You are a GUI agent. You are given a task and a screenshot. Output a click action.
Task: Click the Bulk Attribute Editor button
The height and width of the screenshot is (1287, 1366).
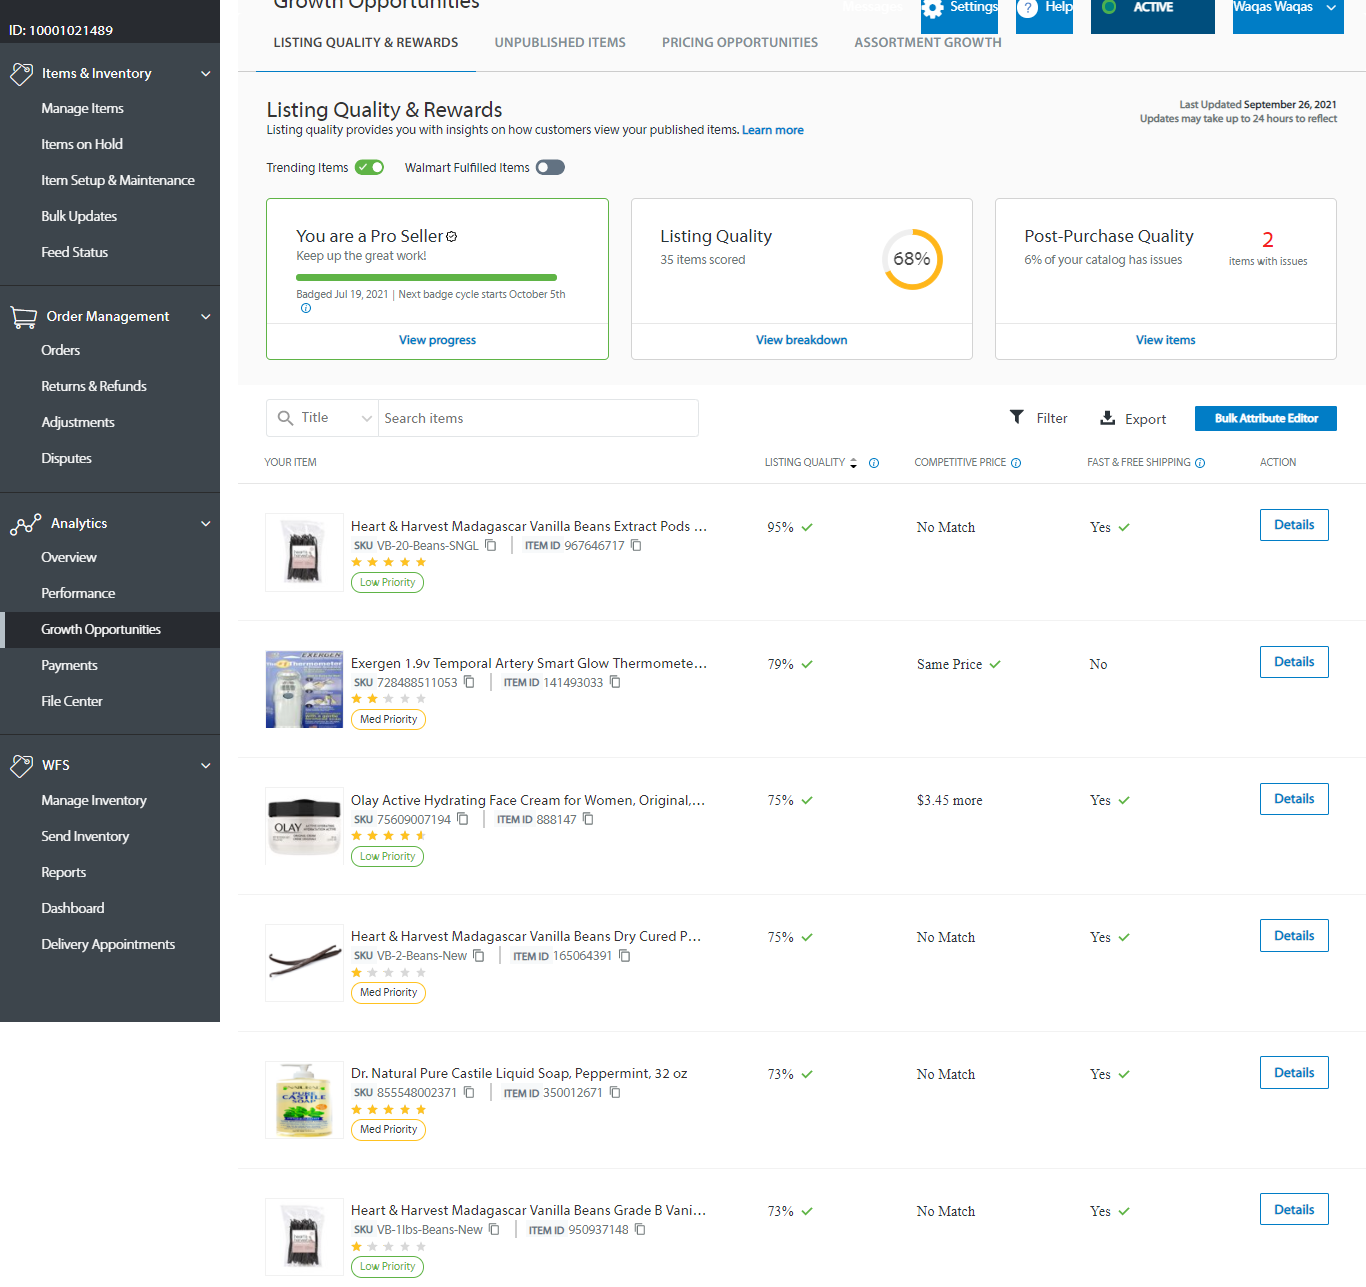pos(1266,419)
